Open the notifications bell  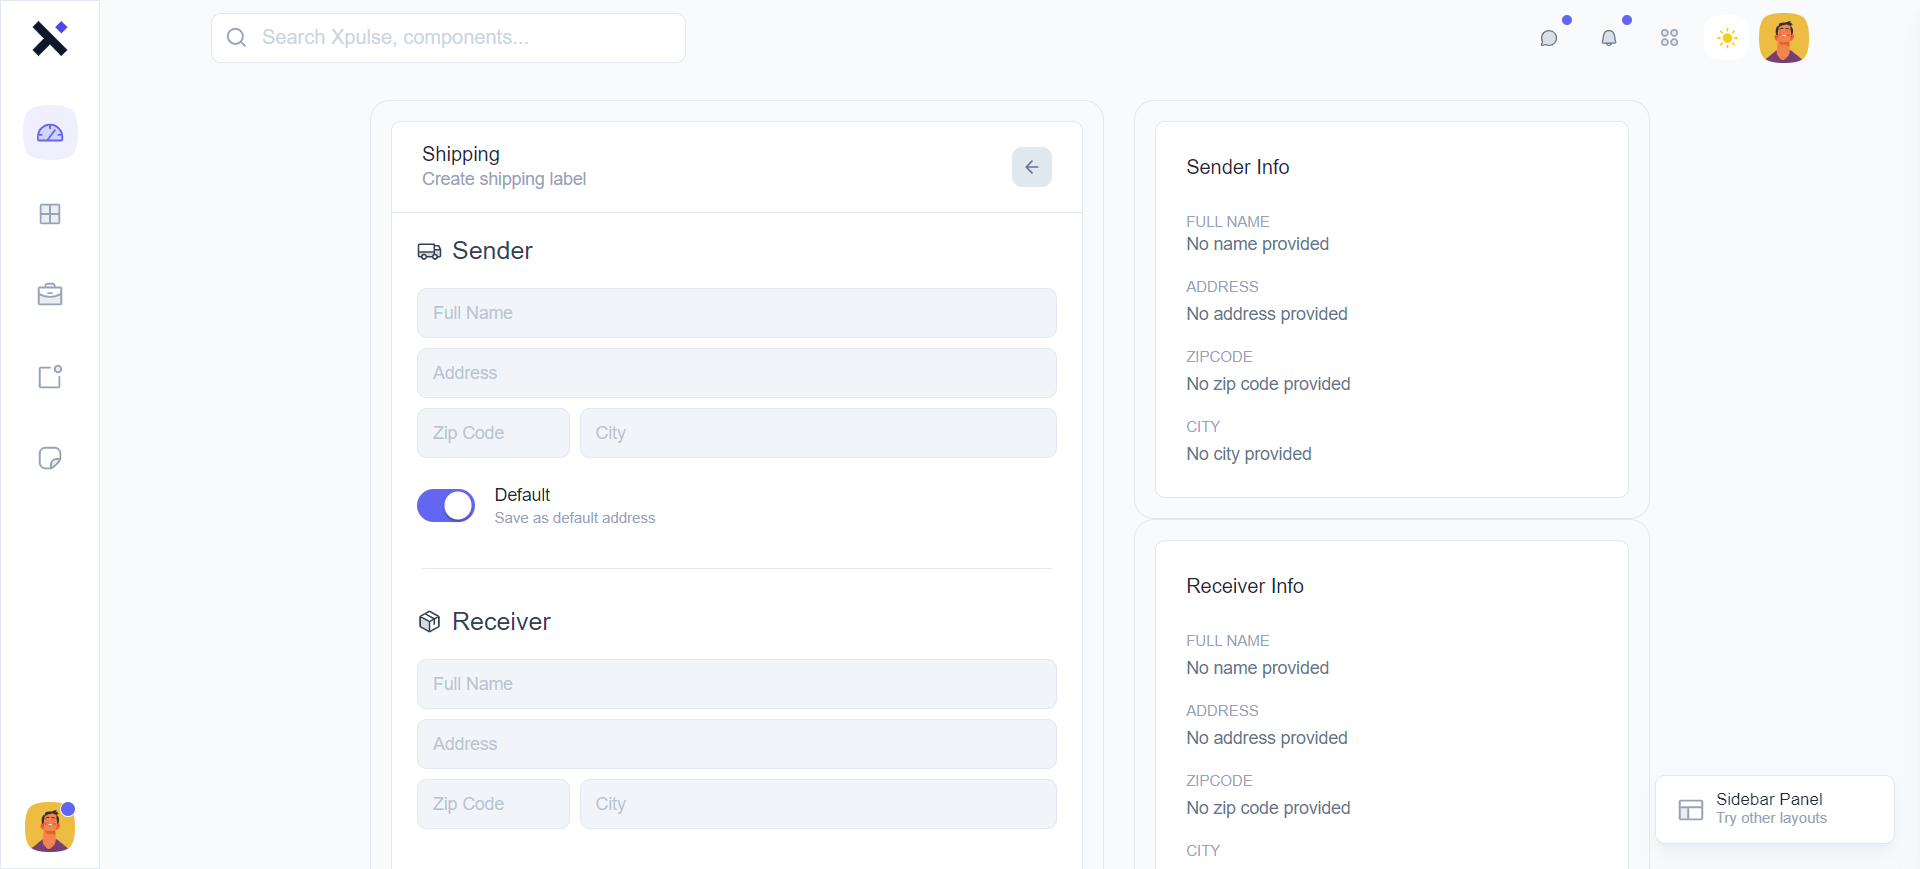1610,38
